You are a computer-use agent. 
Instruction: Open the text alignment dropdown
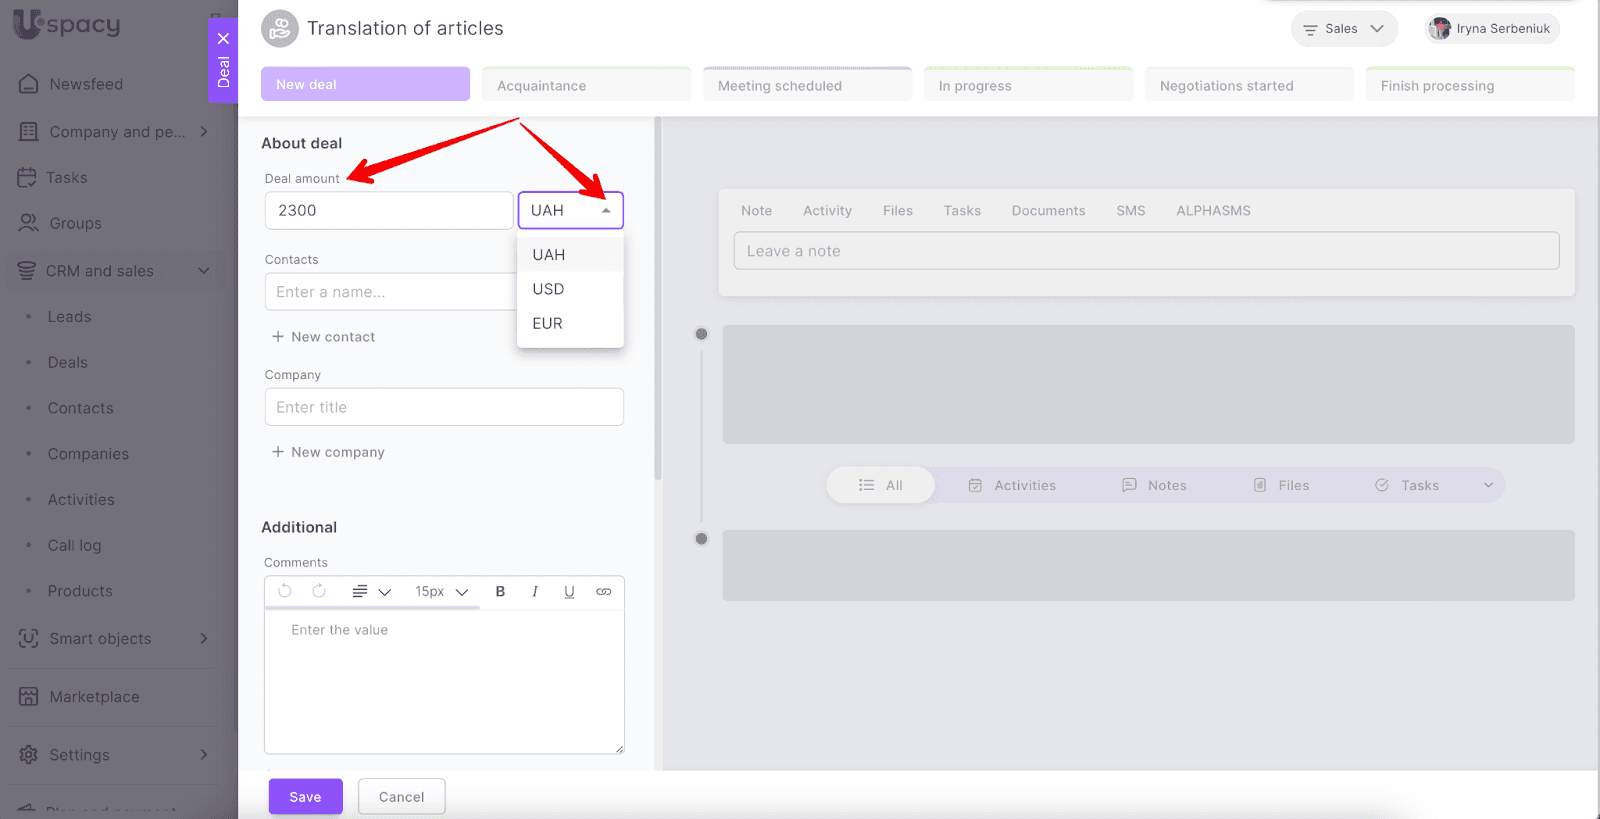click(371, 592)
